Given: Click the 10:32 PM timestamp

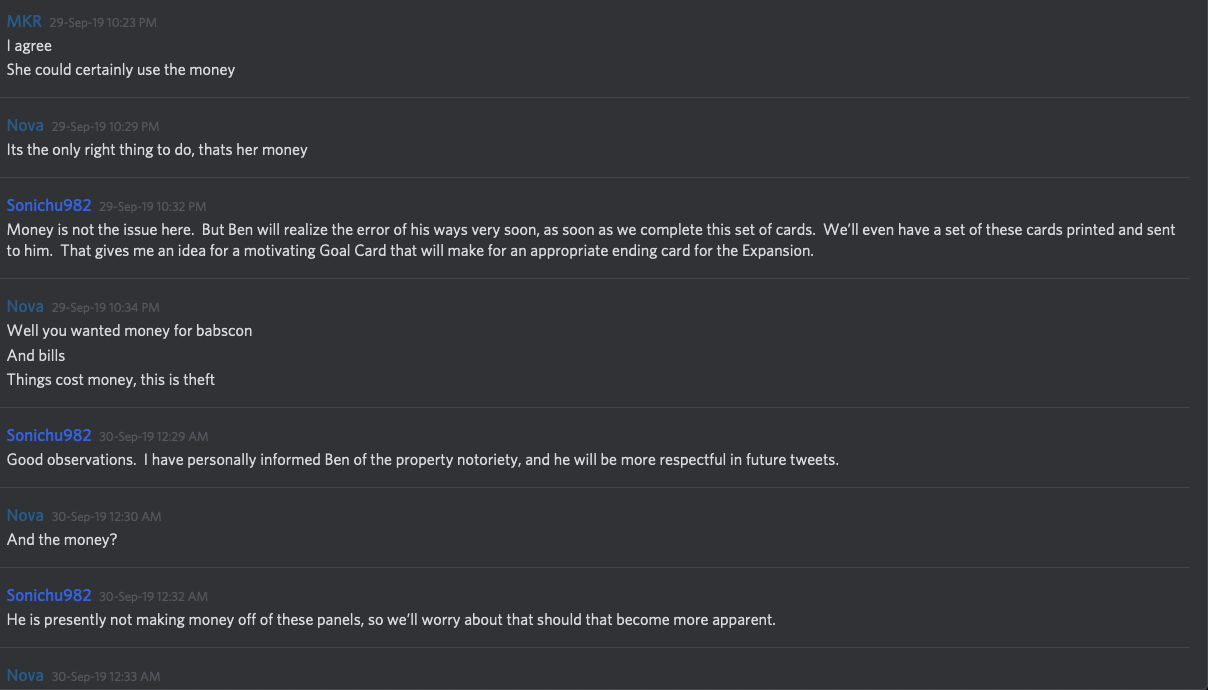Looking at the screenshot, I should [x=152, y=207].
